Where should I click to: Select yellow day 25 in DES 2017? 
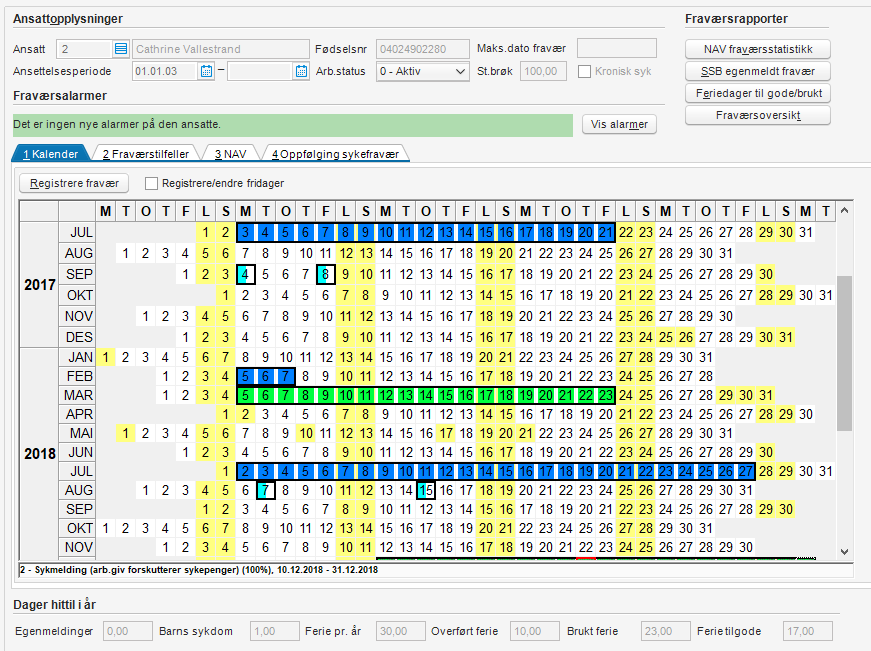coord(665,337)
